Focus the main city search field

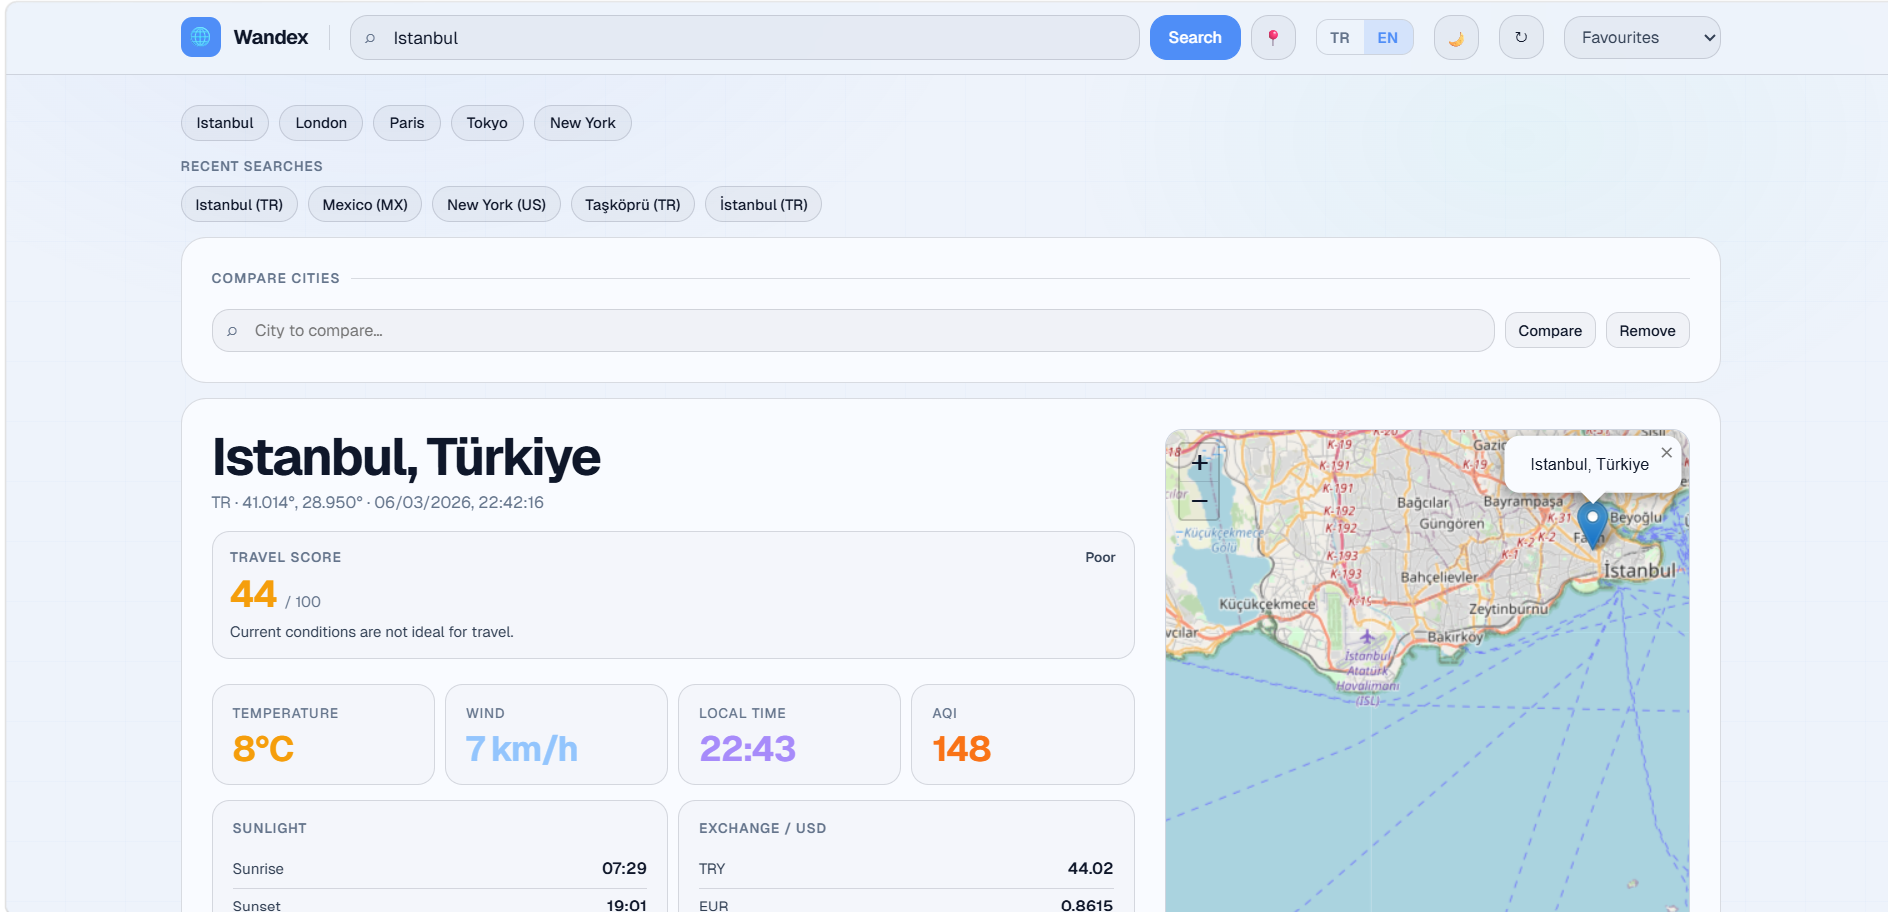pyautogui.click(x=745, y=38)
